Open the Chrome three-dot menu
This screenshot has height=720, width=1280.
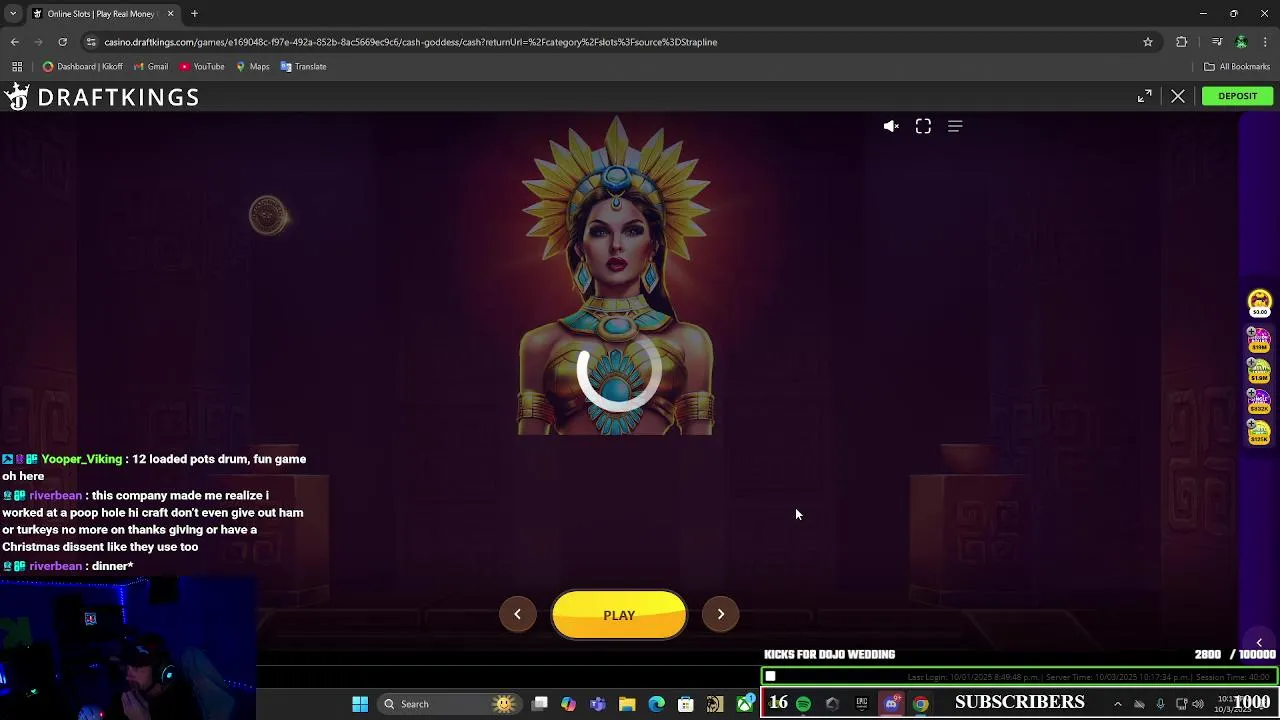1265,42
